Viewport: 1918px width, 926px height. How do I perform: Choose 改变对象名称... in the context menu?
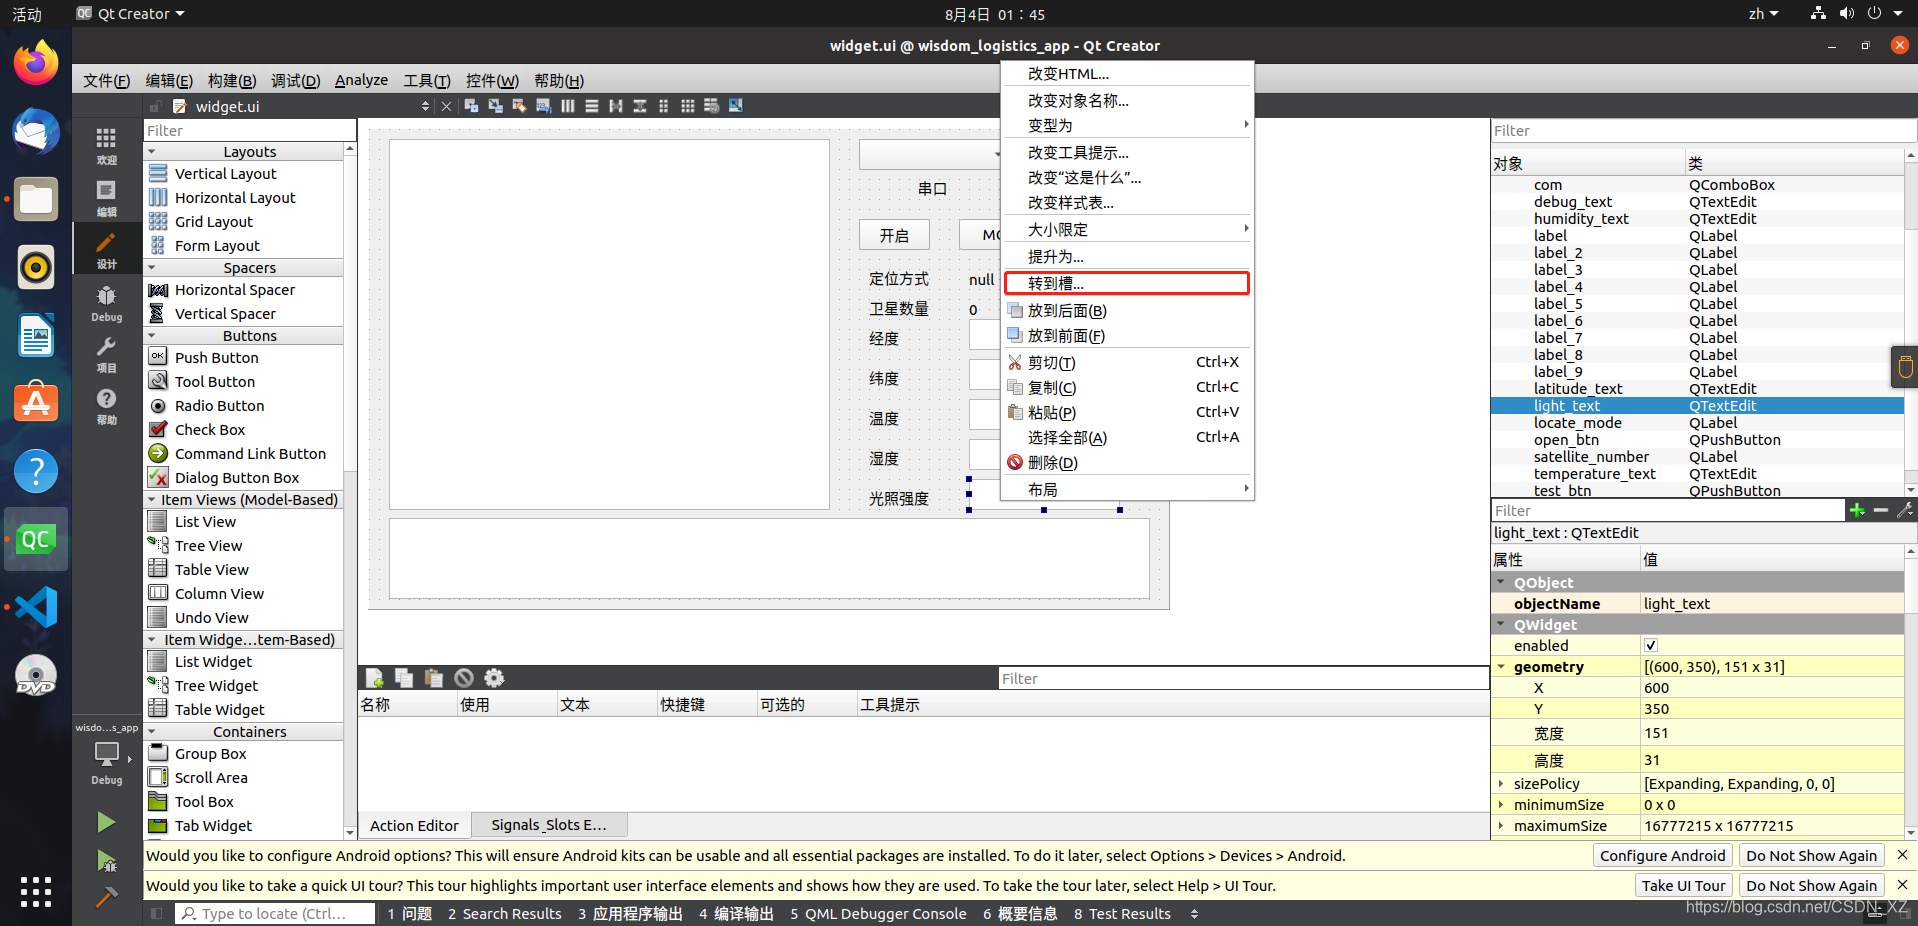point(1127,100)
